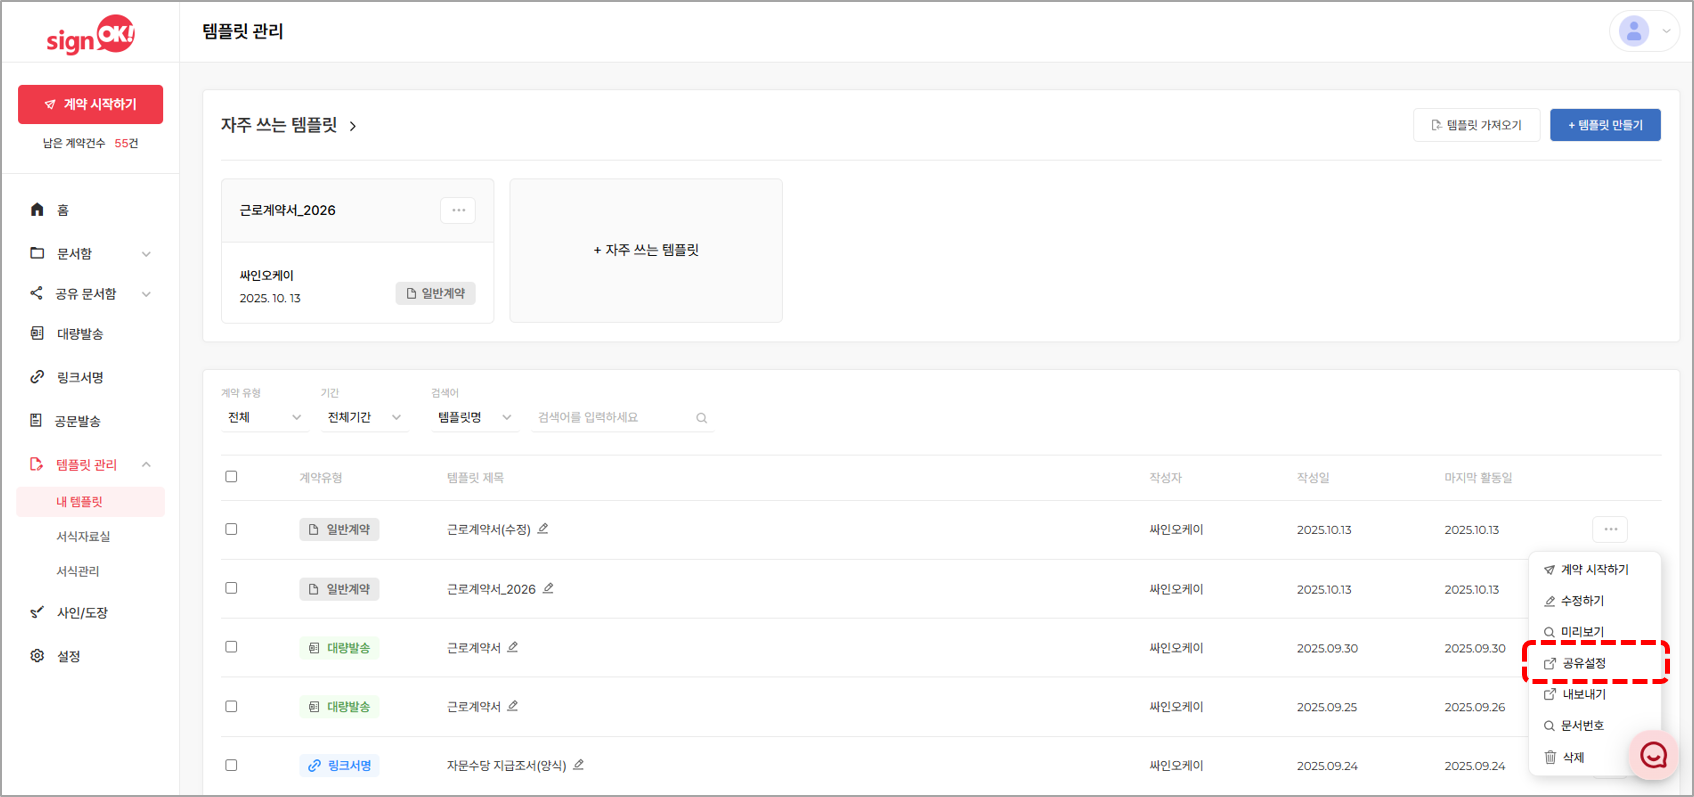Viewport: 1694px width, 797px height.
Task: Open the chat support bubble icon
Action: click(x=1653, y=756)
